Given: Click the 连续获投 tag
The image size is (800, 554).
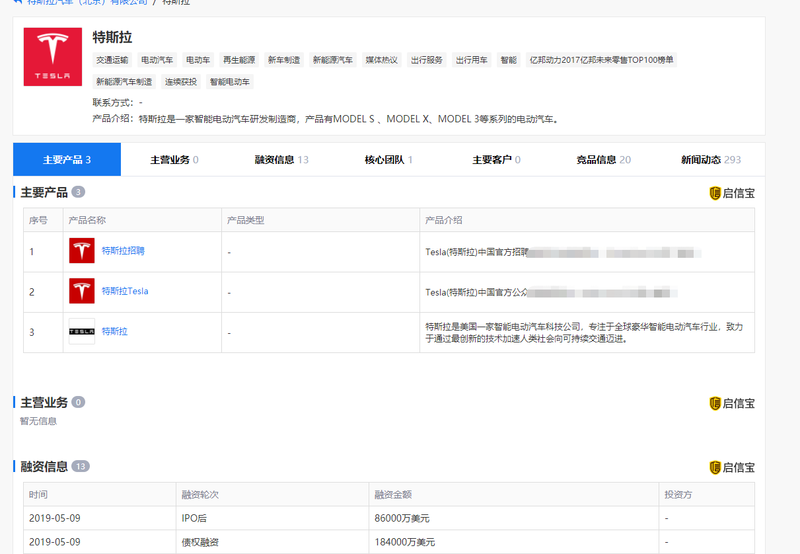Looking at the screenshot, I should pos(181,82).
